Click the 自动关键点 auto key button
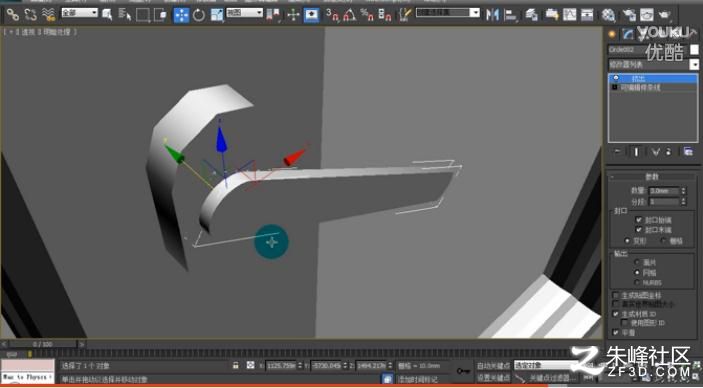The image size is (703, 388). [x=493, y=366]
